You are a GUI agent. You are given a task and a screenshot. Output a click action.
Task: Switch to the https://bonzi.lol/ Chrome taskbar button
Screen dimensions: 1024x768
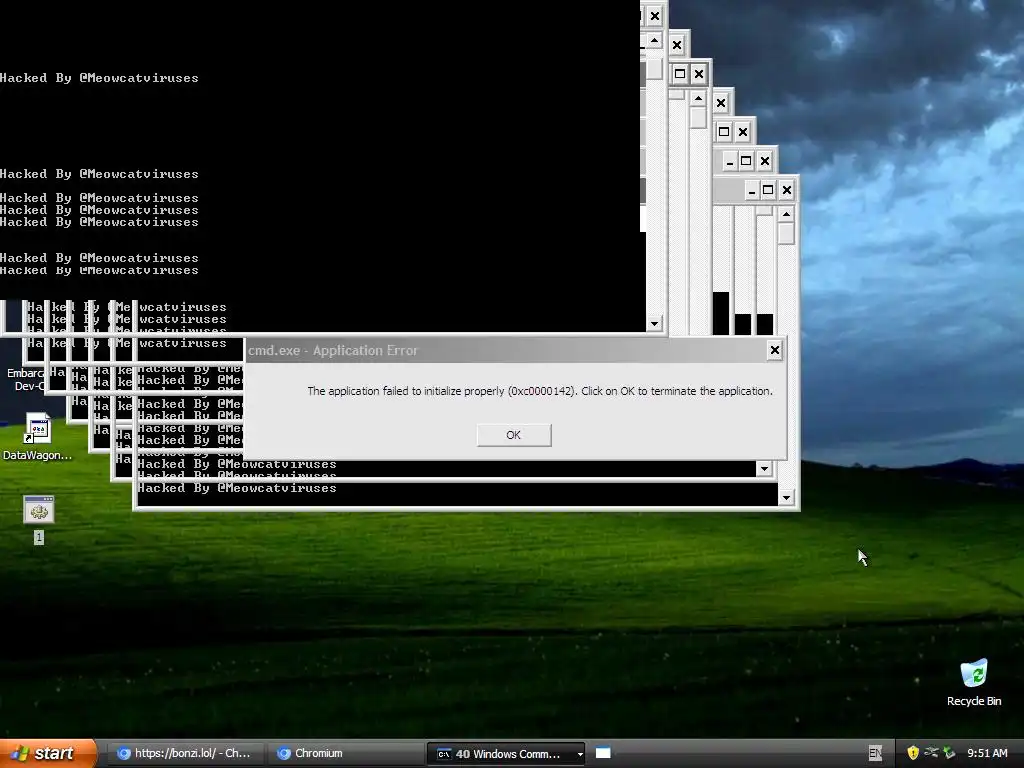pos(185,753)
